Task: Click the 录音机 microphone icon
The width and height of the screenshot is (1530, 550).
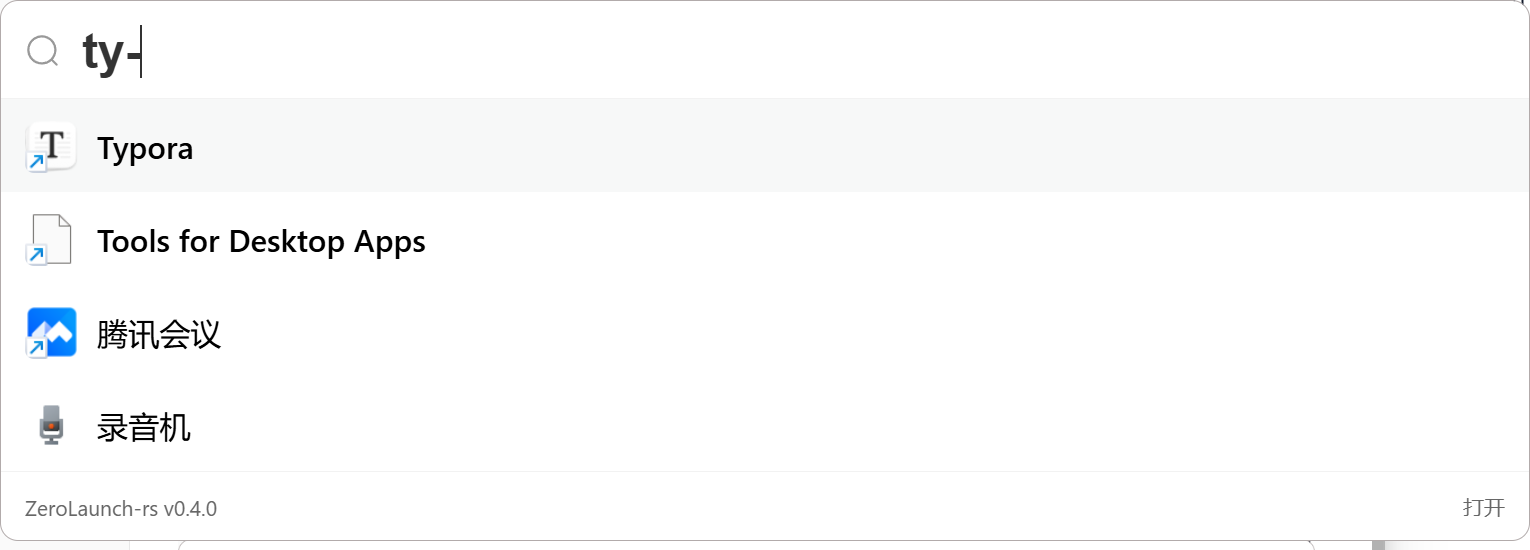Action: [x=51, y=426]
